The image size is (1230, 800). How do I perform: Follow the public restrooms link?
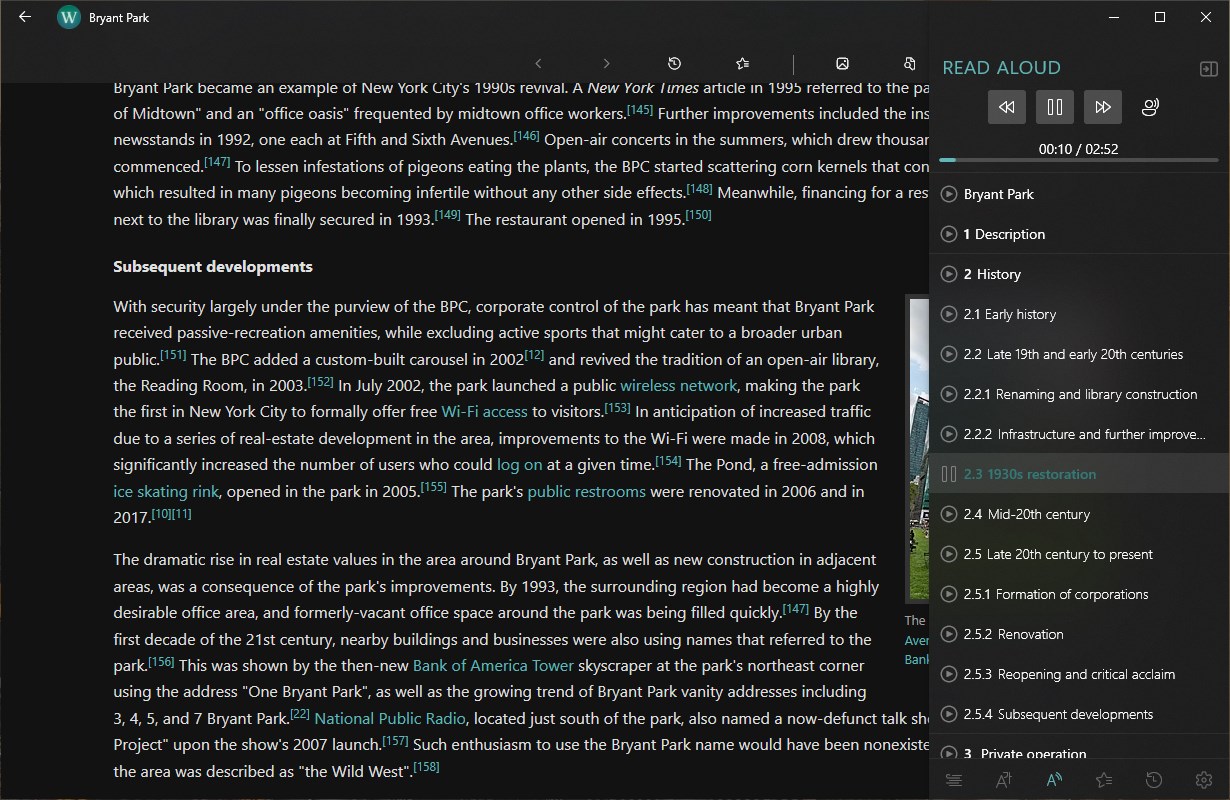586,491
